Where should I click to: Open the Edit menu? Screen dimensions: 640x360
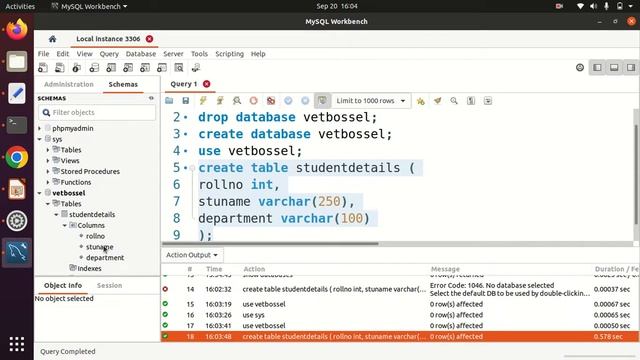(62, 54)
